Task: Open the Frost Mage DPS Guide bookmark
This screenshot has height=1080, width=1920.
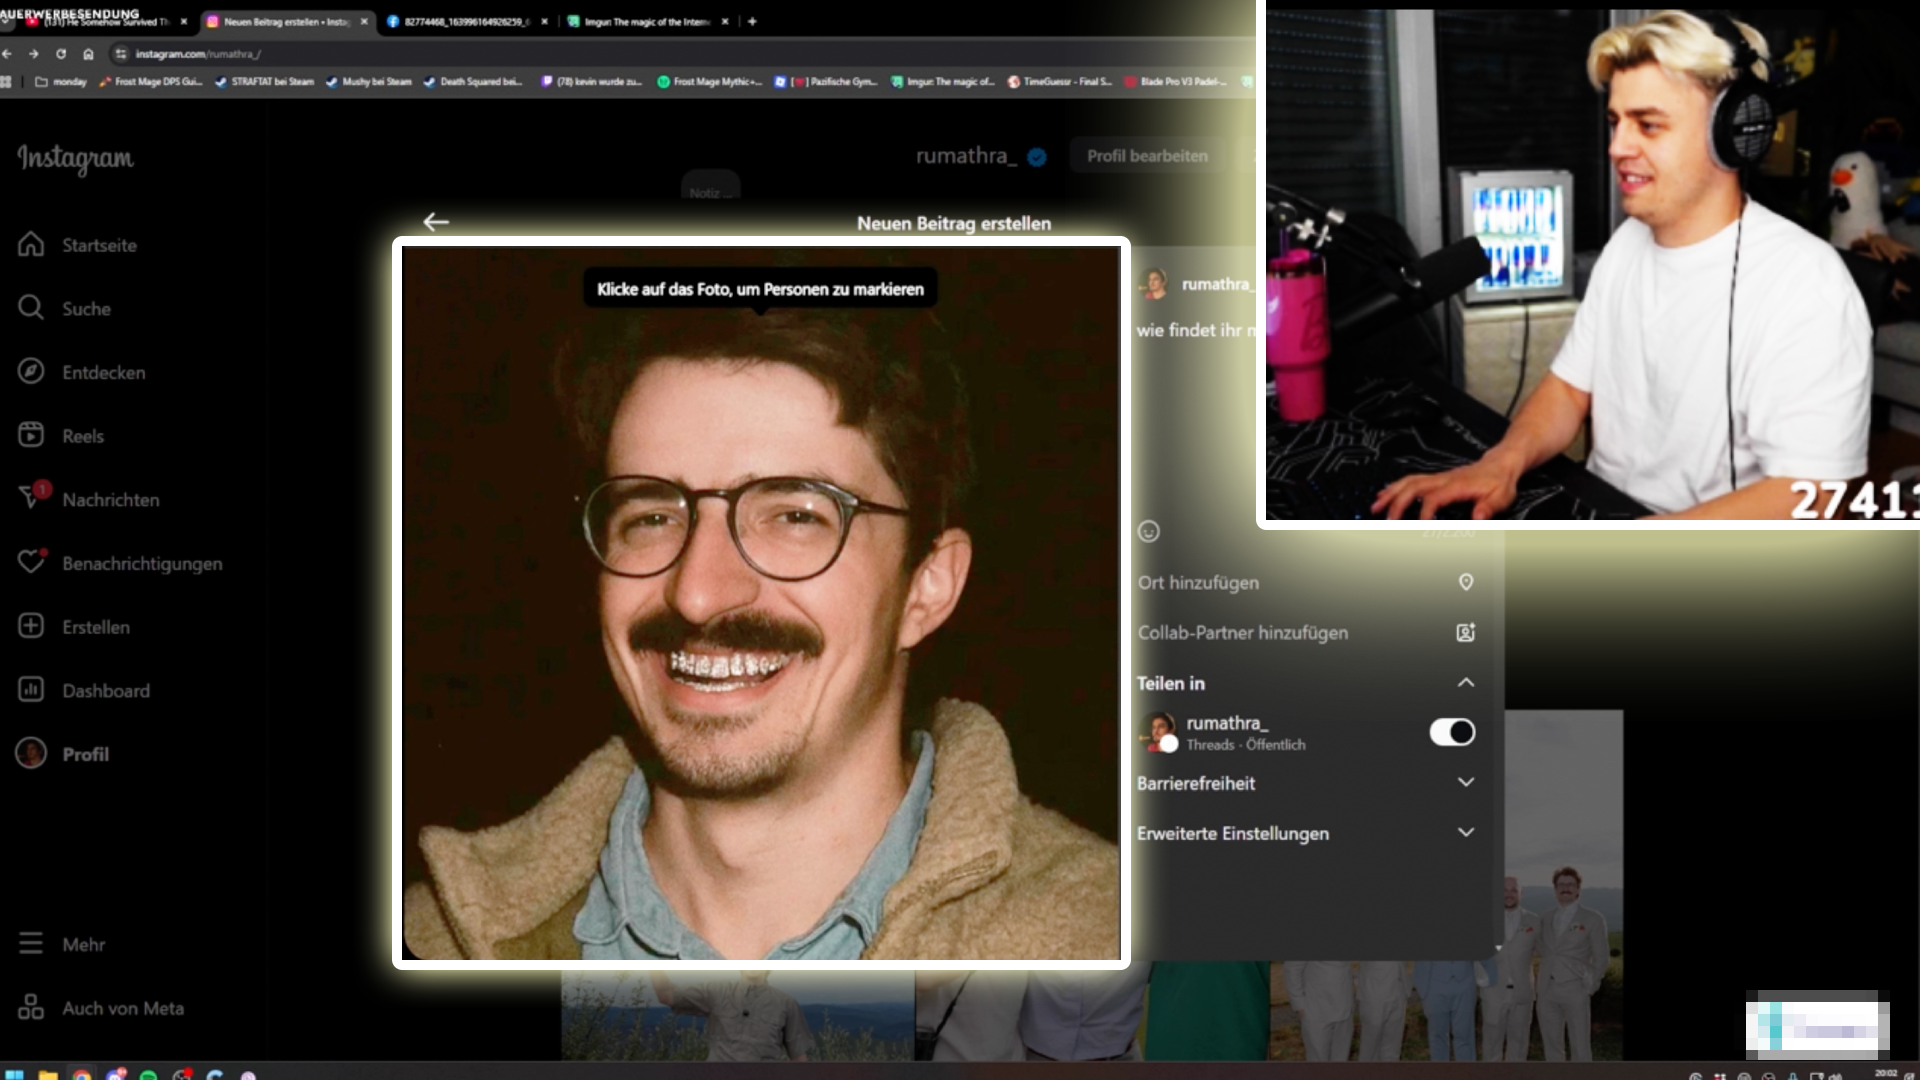Action: (x=151, y=82)
